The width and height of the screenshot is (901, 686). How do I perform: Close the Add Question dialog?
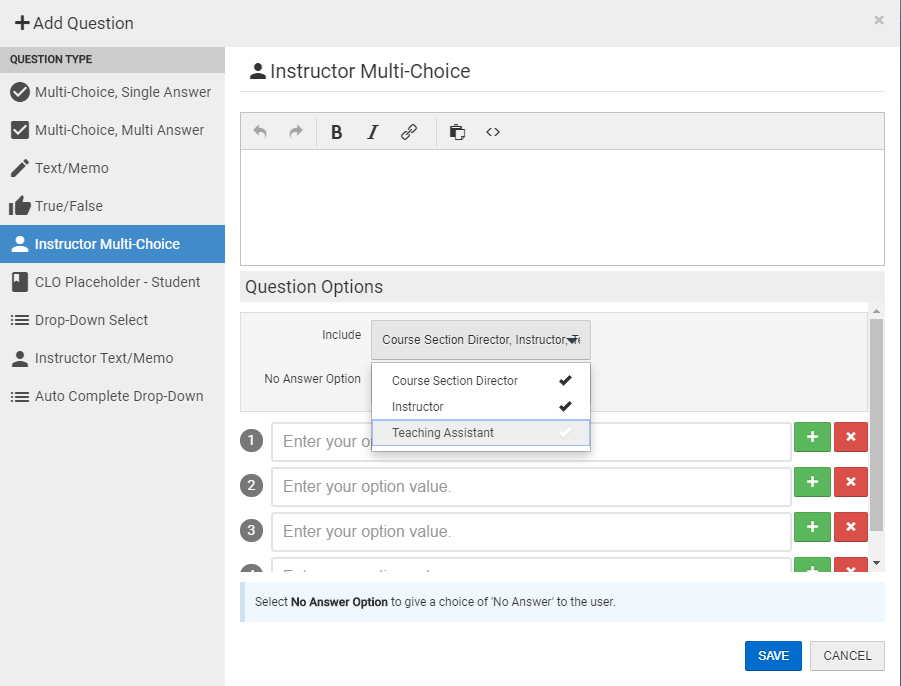point(879,21)
